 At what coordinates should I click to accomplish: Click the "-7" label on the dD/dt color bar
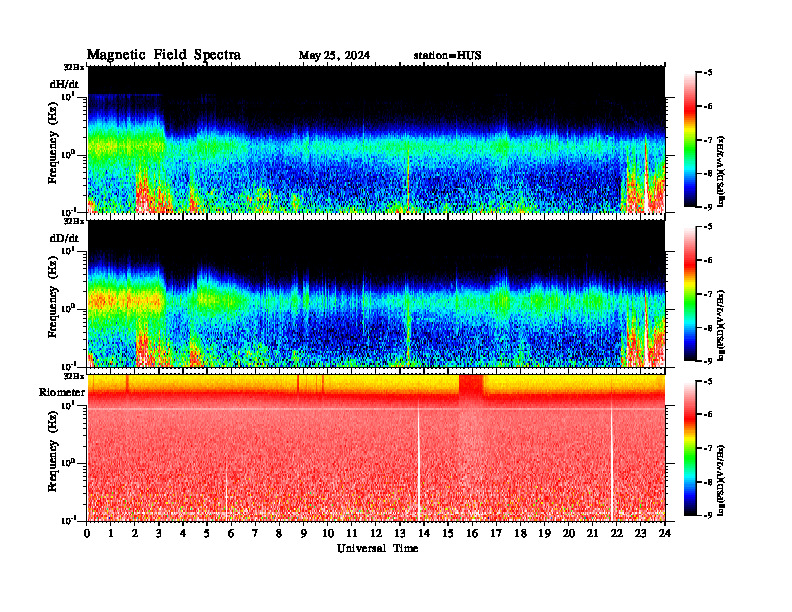pos(708,294)
